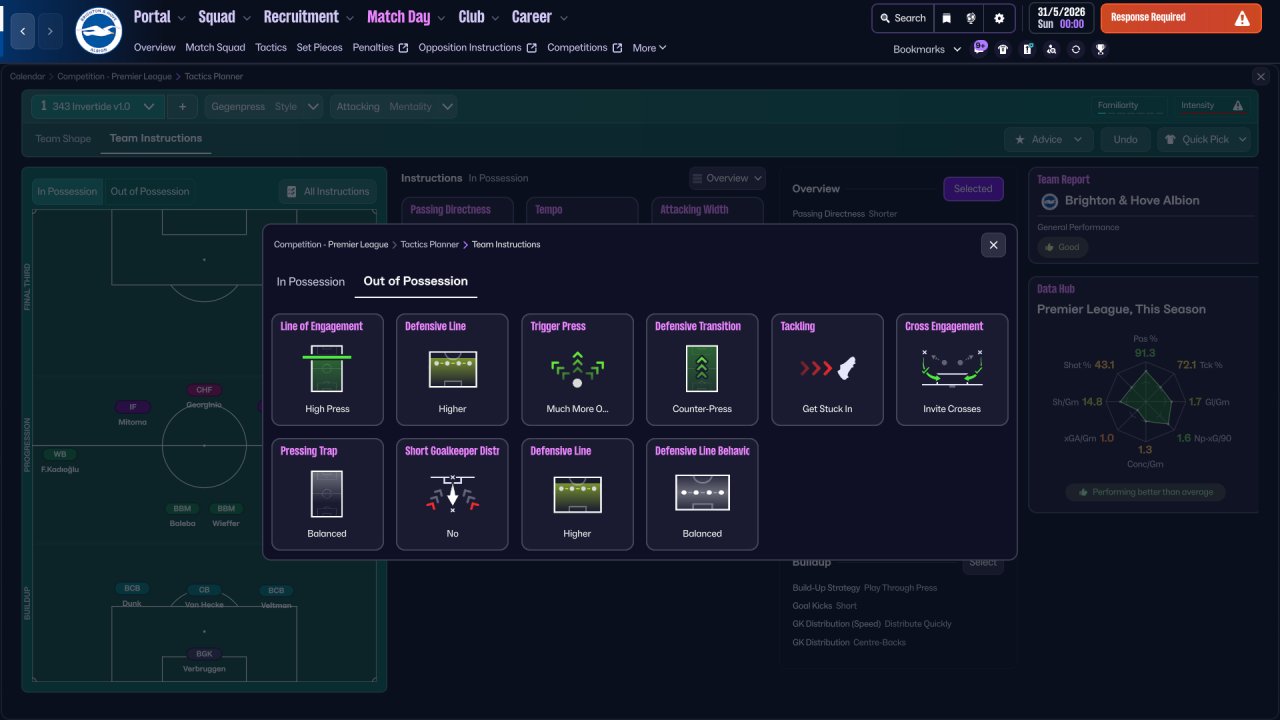Click the Response Required button
1280x720 pixels.
1181,18
